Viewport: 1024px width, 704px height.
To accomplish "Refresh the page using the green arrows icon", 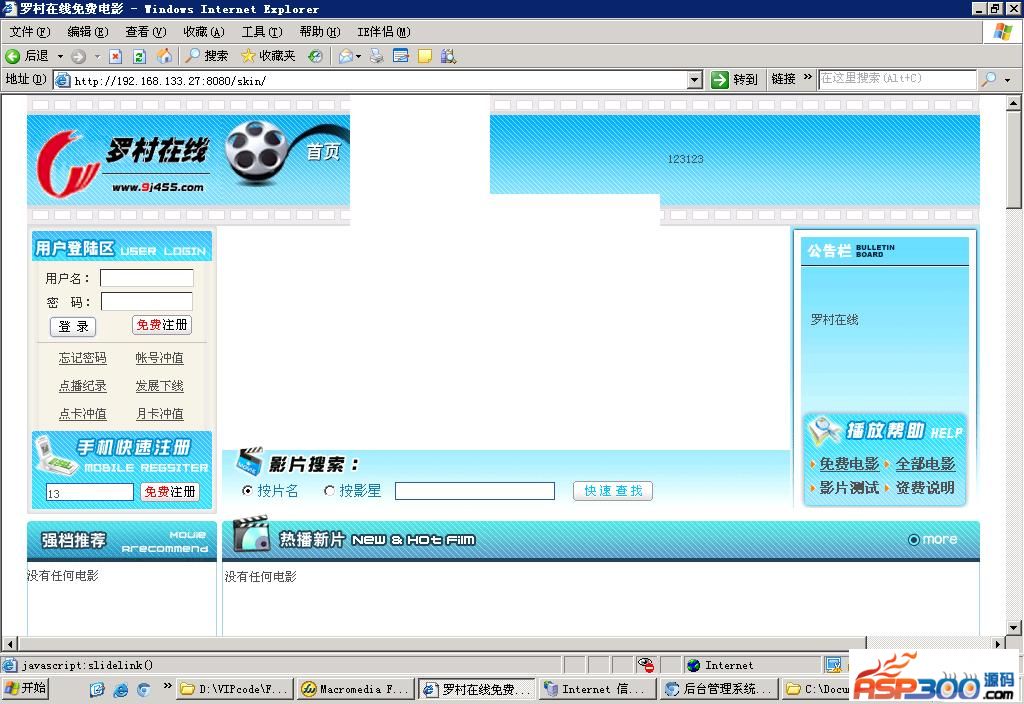I will point(139,57).
